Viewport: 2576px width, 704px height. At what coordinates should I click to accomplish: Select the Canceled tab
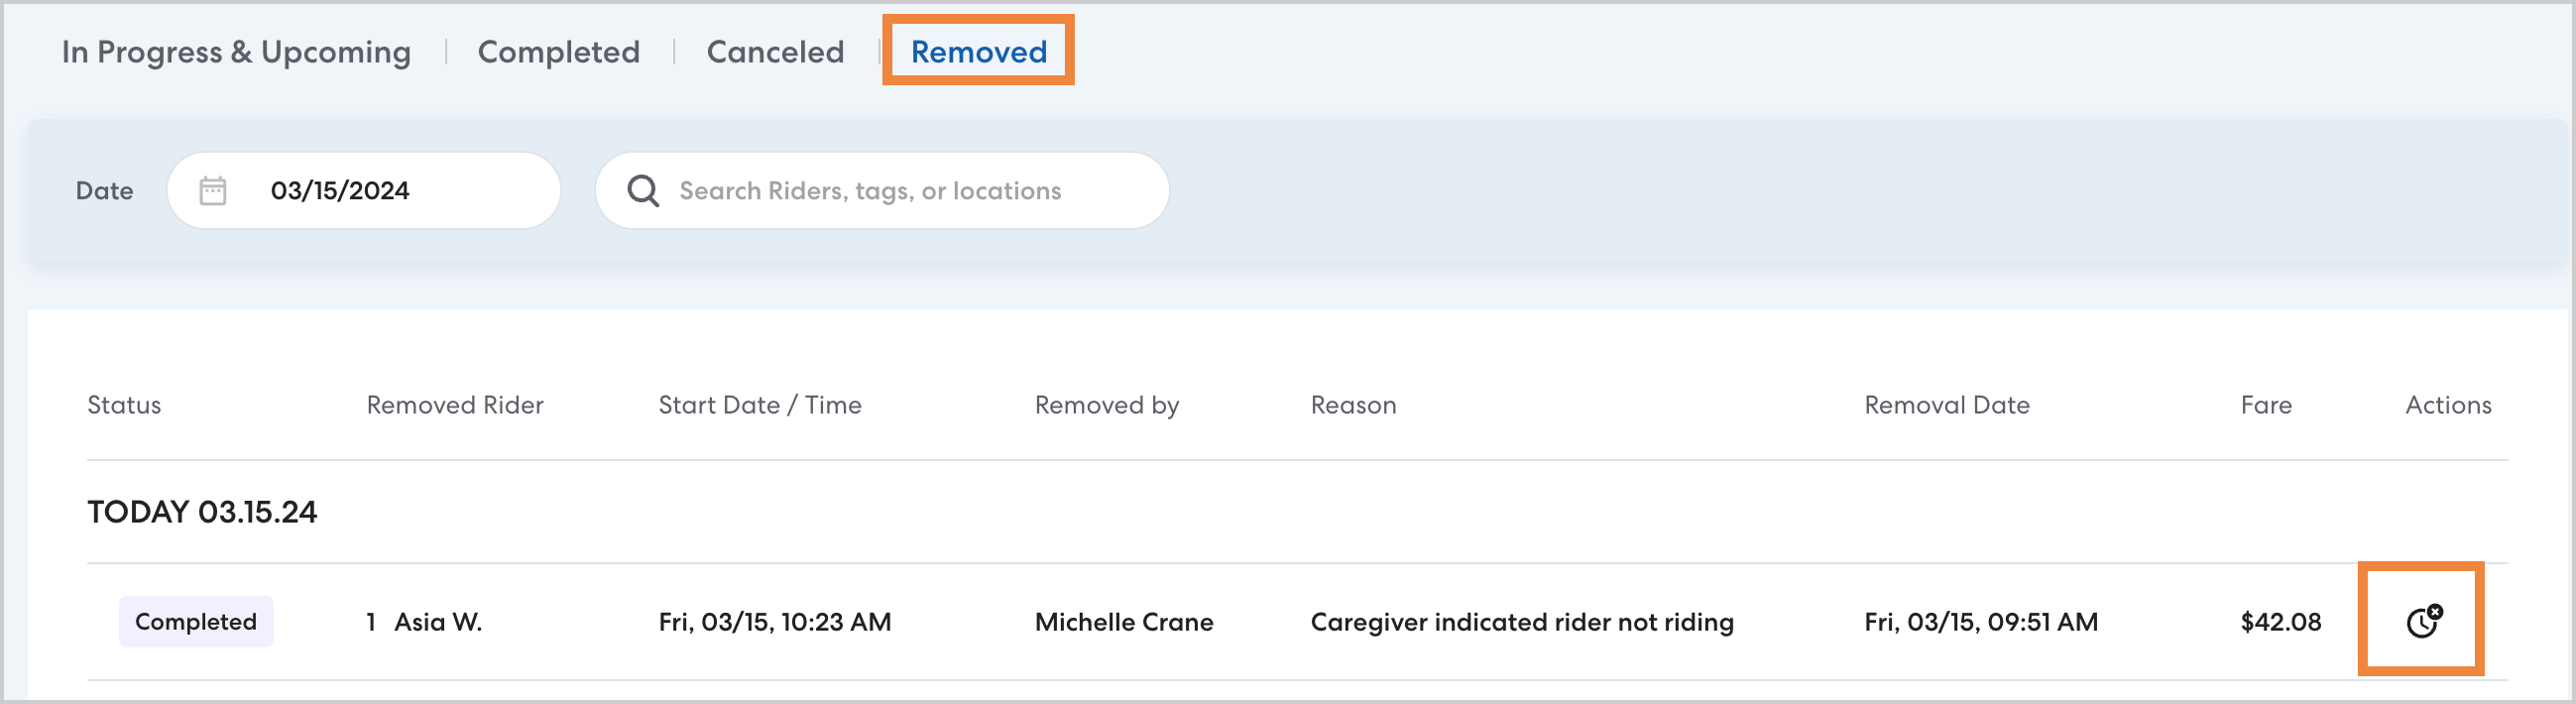click(x=775, y=52)
